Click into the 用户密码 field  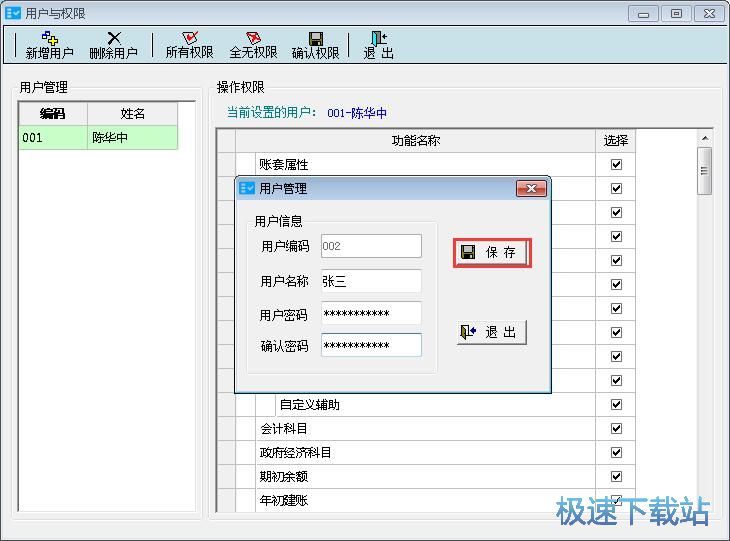[x=371, y=313]
